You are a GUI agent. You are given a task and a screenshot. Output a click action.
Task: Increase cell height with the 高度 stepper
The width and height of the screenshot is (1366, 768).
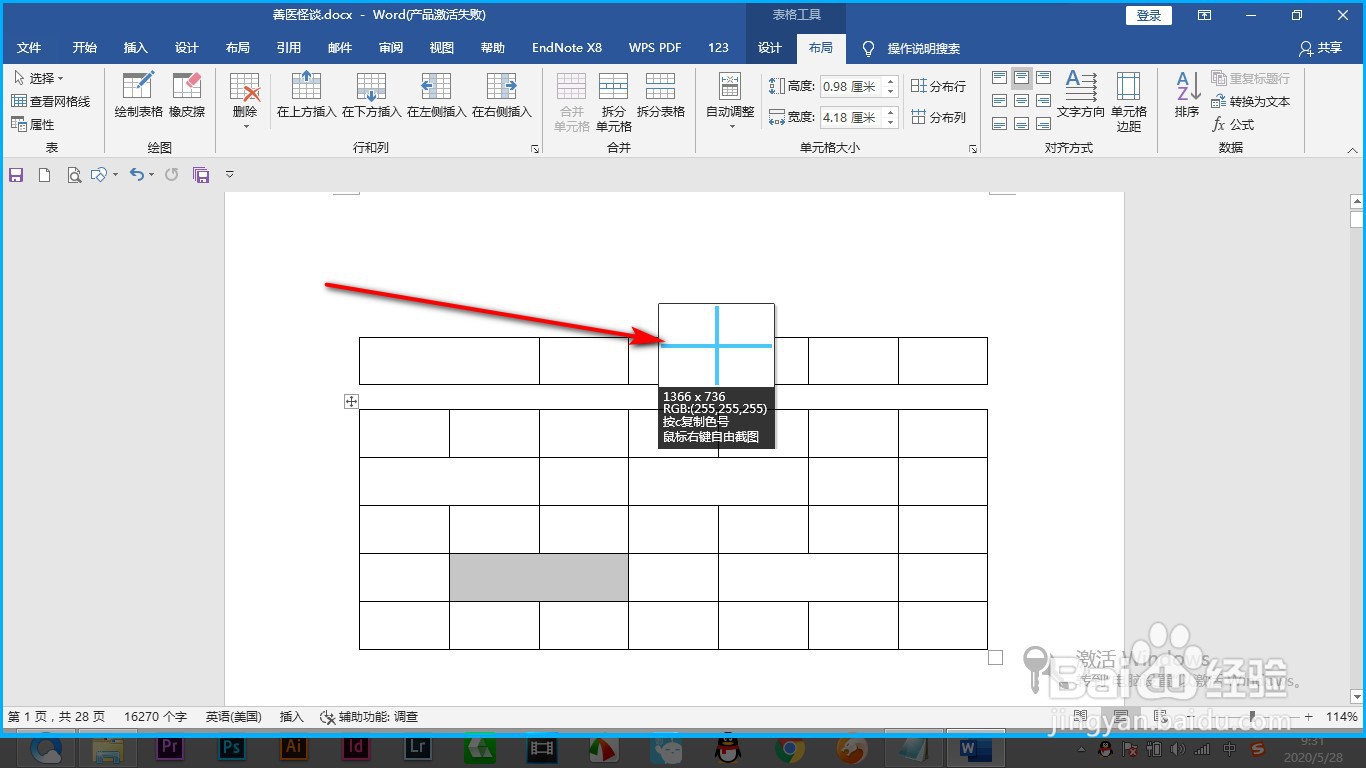pos(890,82)
